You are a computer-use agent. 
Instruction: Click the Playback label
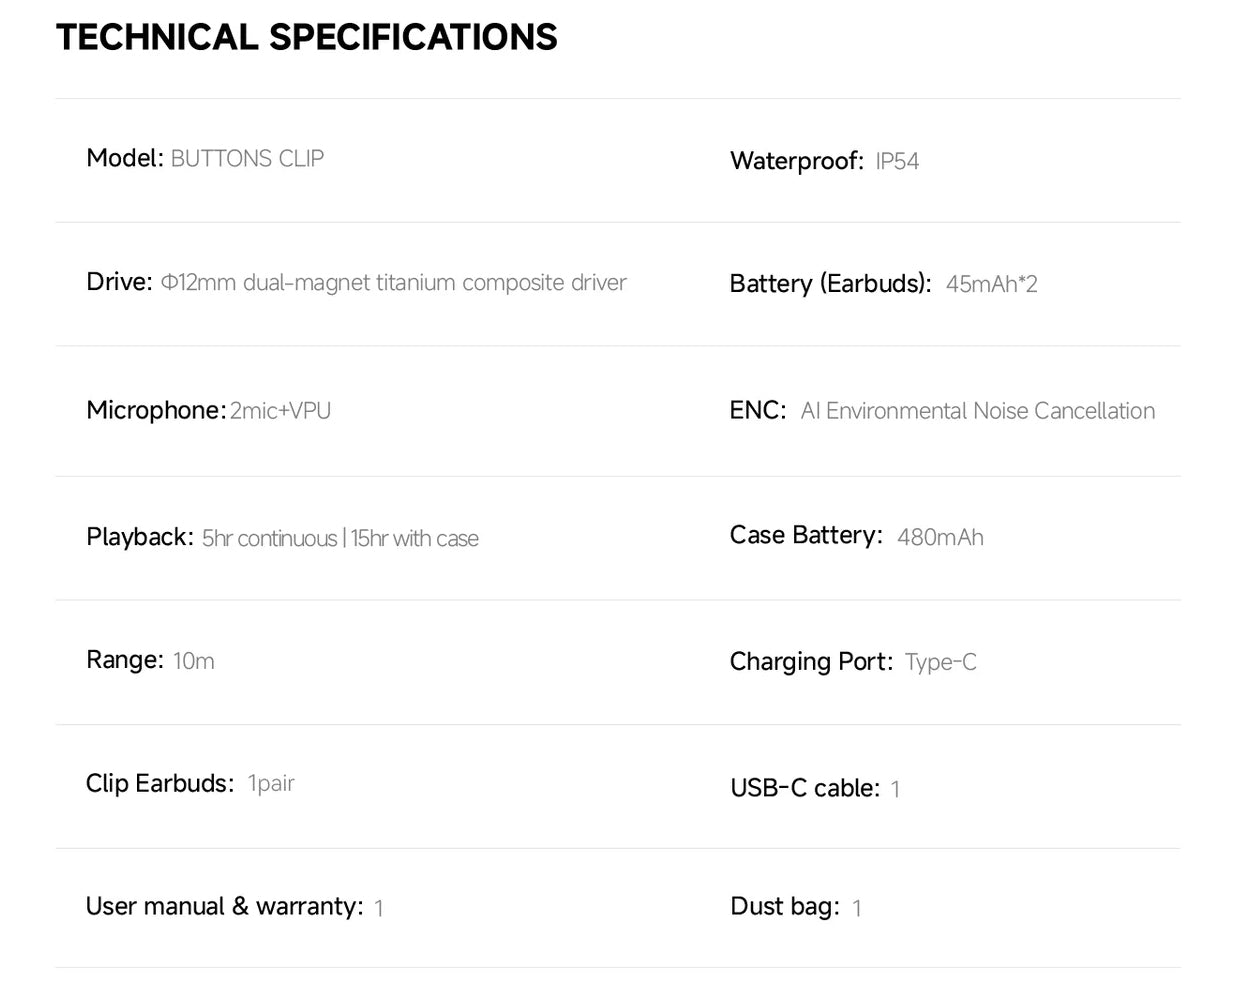[139, 537]
